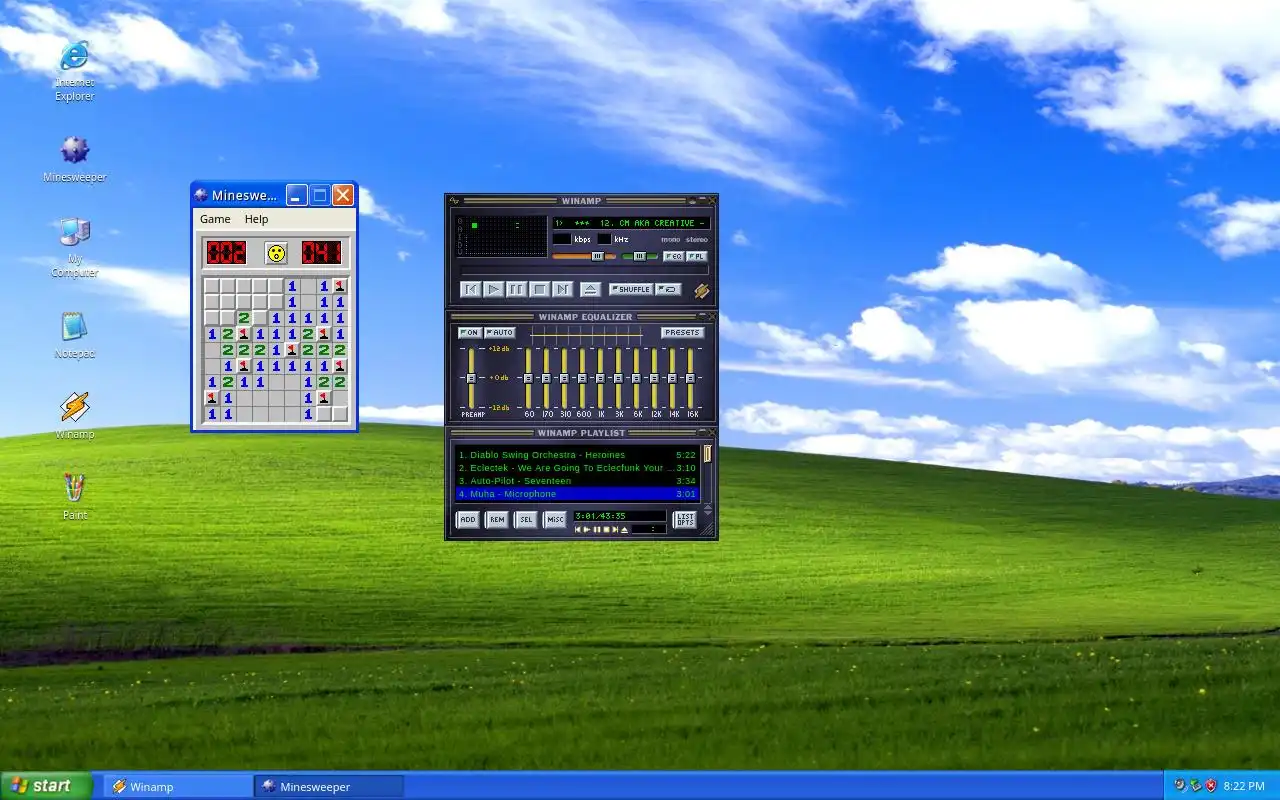Turn the equalizer ON button

click(470, 332)
